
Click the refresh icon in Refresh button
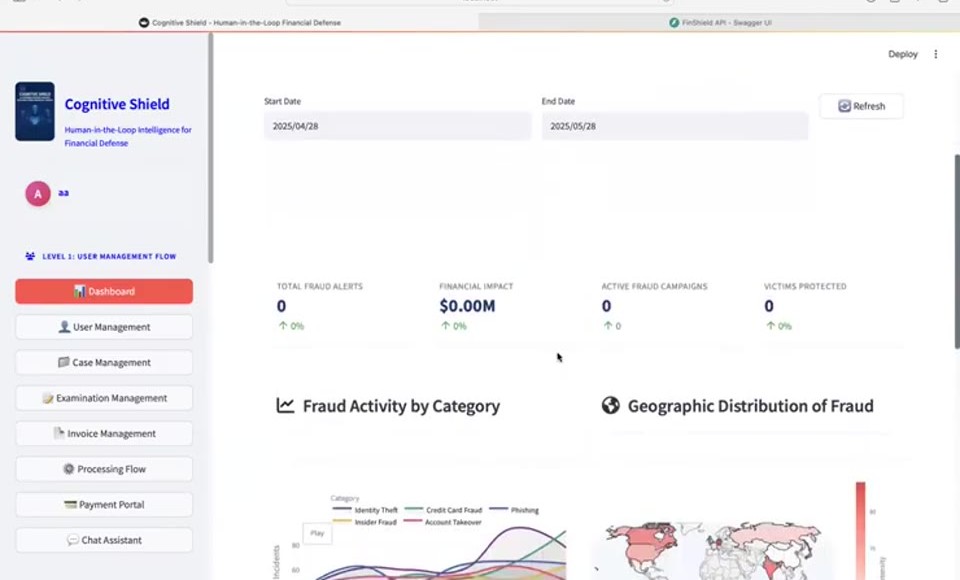(844, 106)
